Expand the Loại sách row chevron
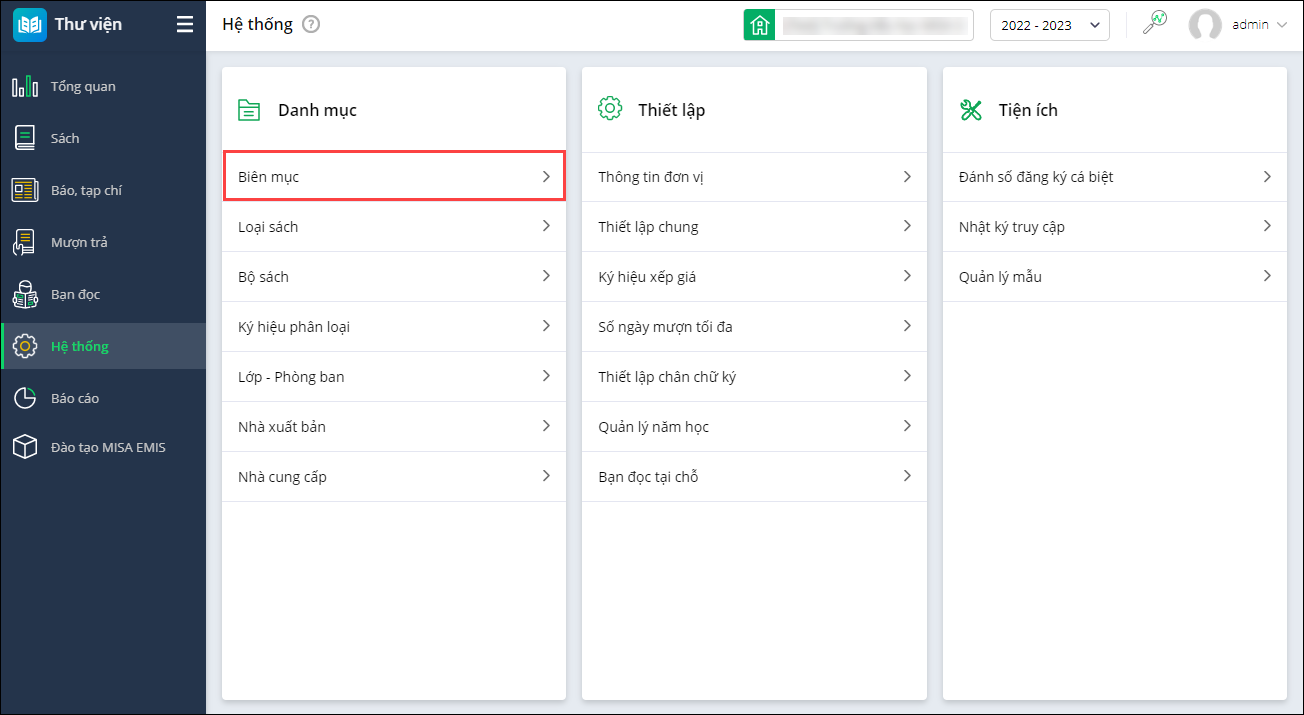This screenshot has width=1304, height=715. [x=546, y=226]
